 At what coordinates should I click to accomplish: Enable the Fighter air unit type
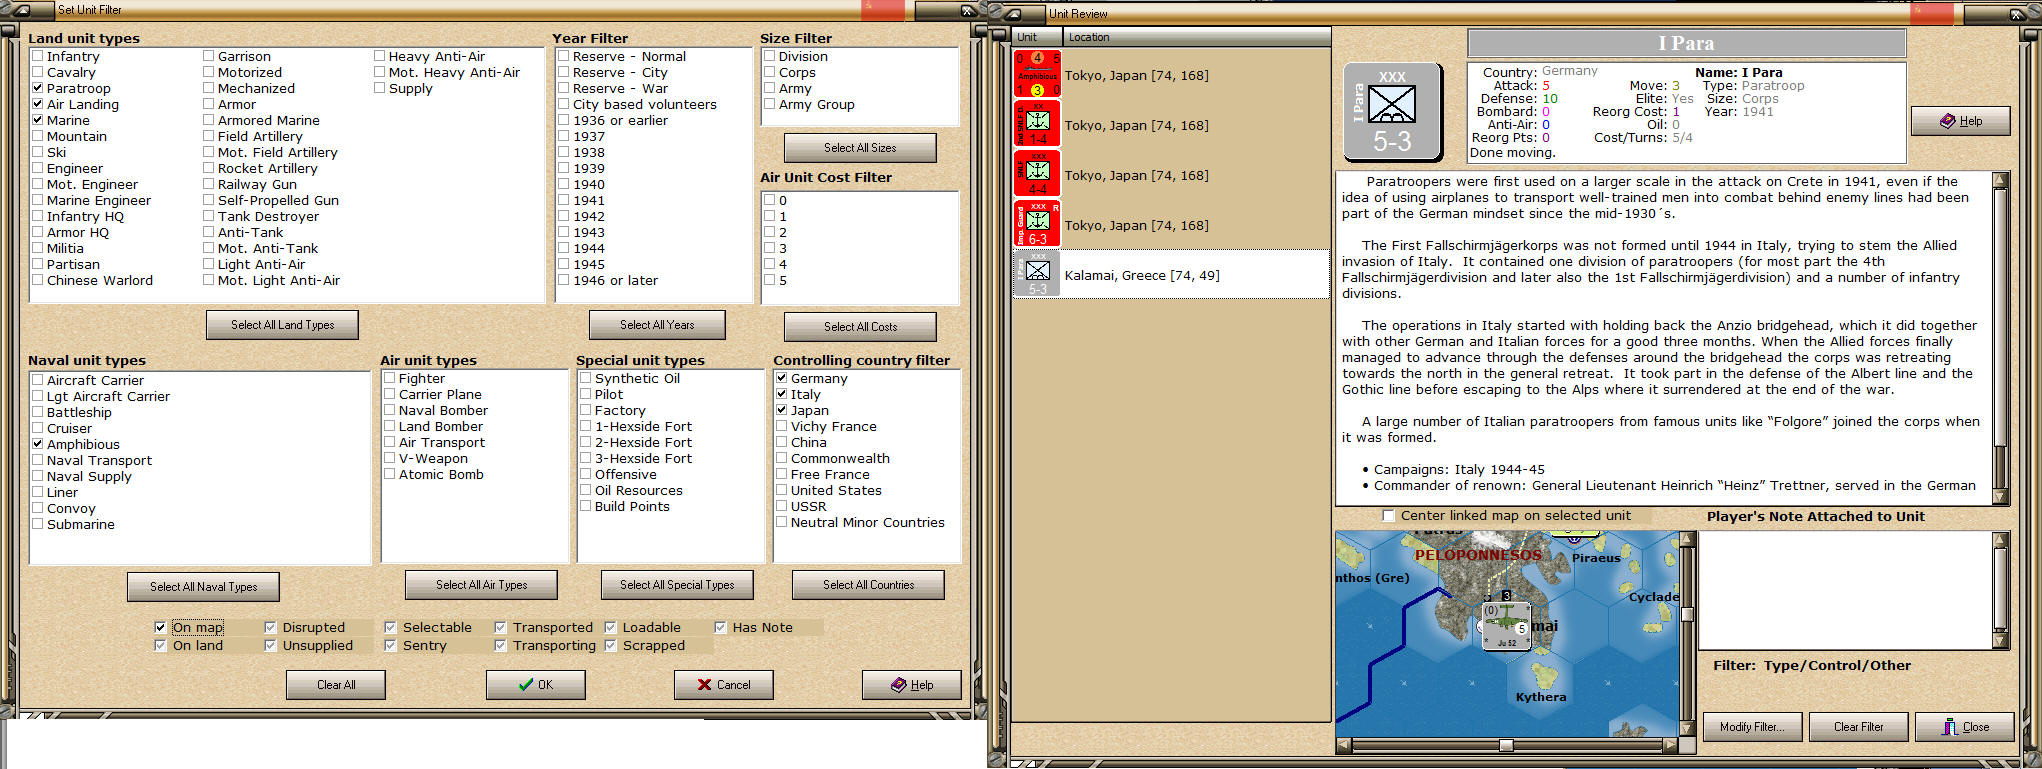tap(389, 378)
